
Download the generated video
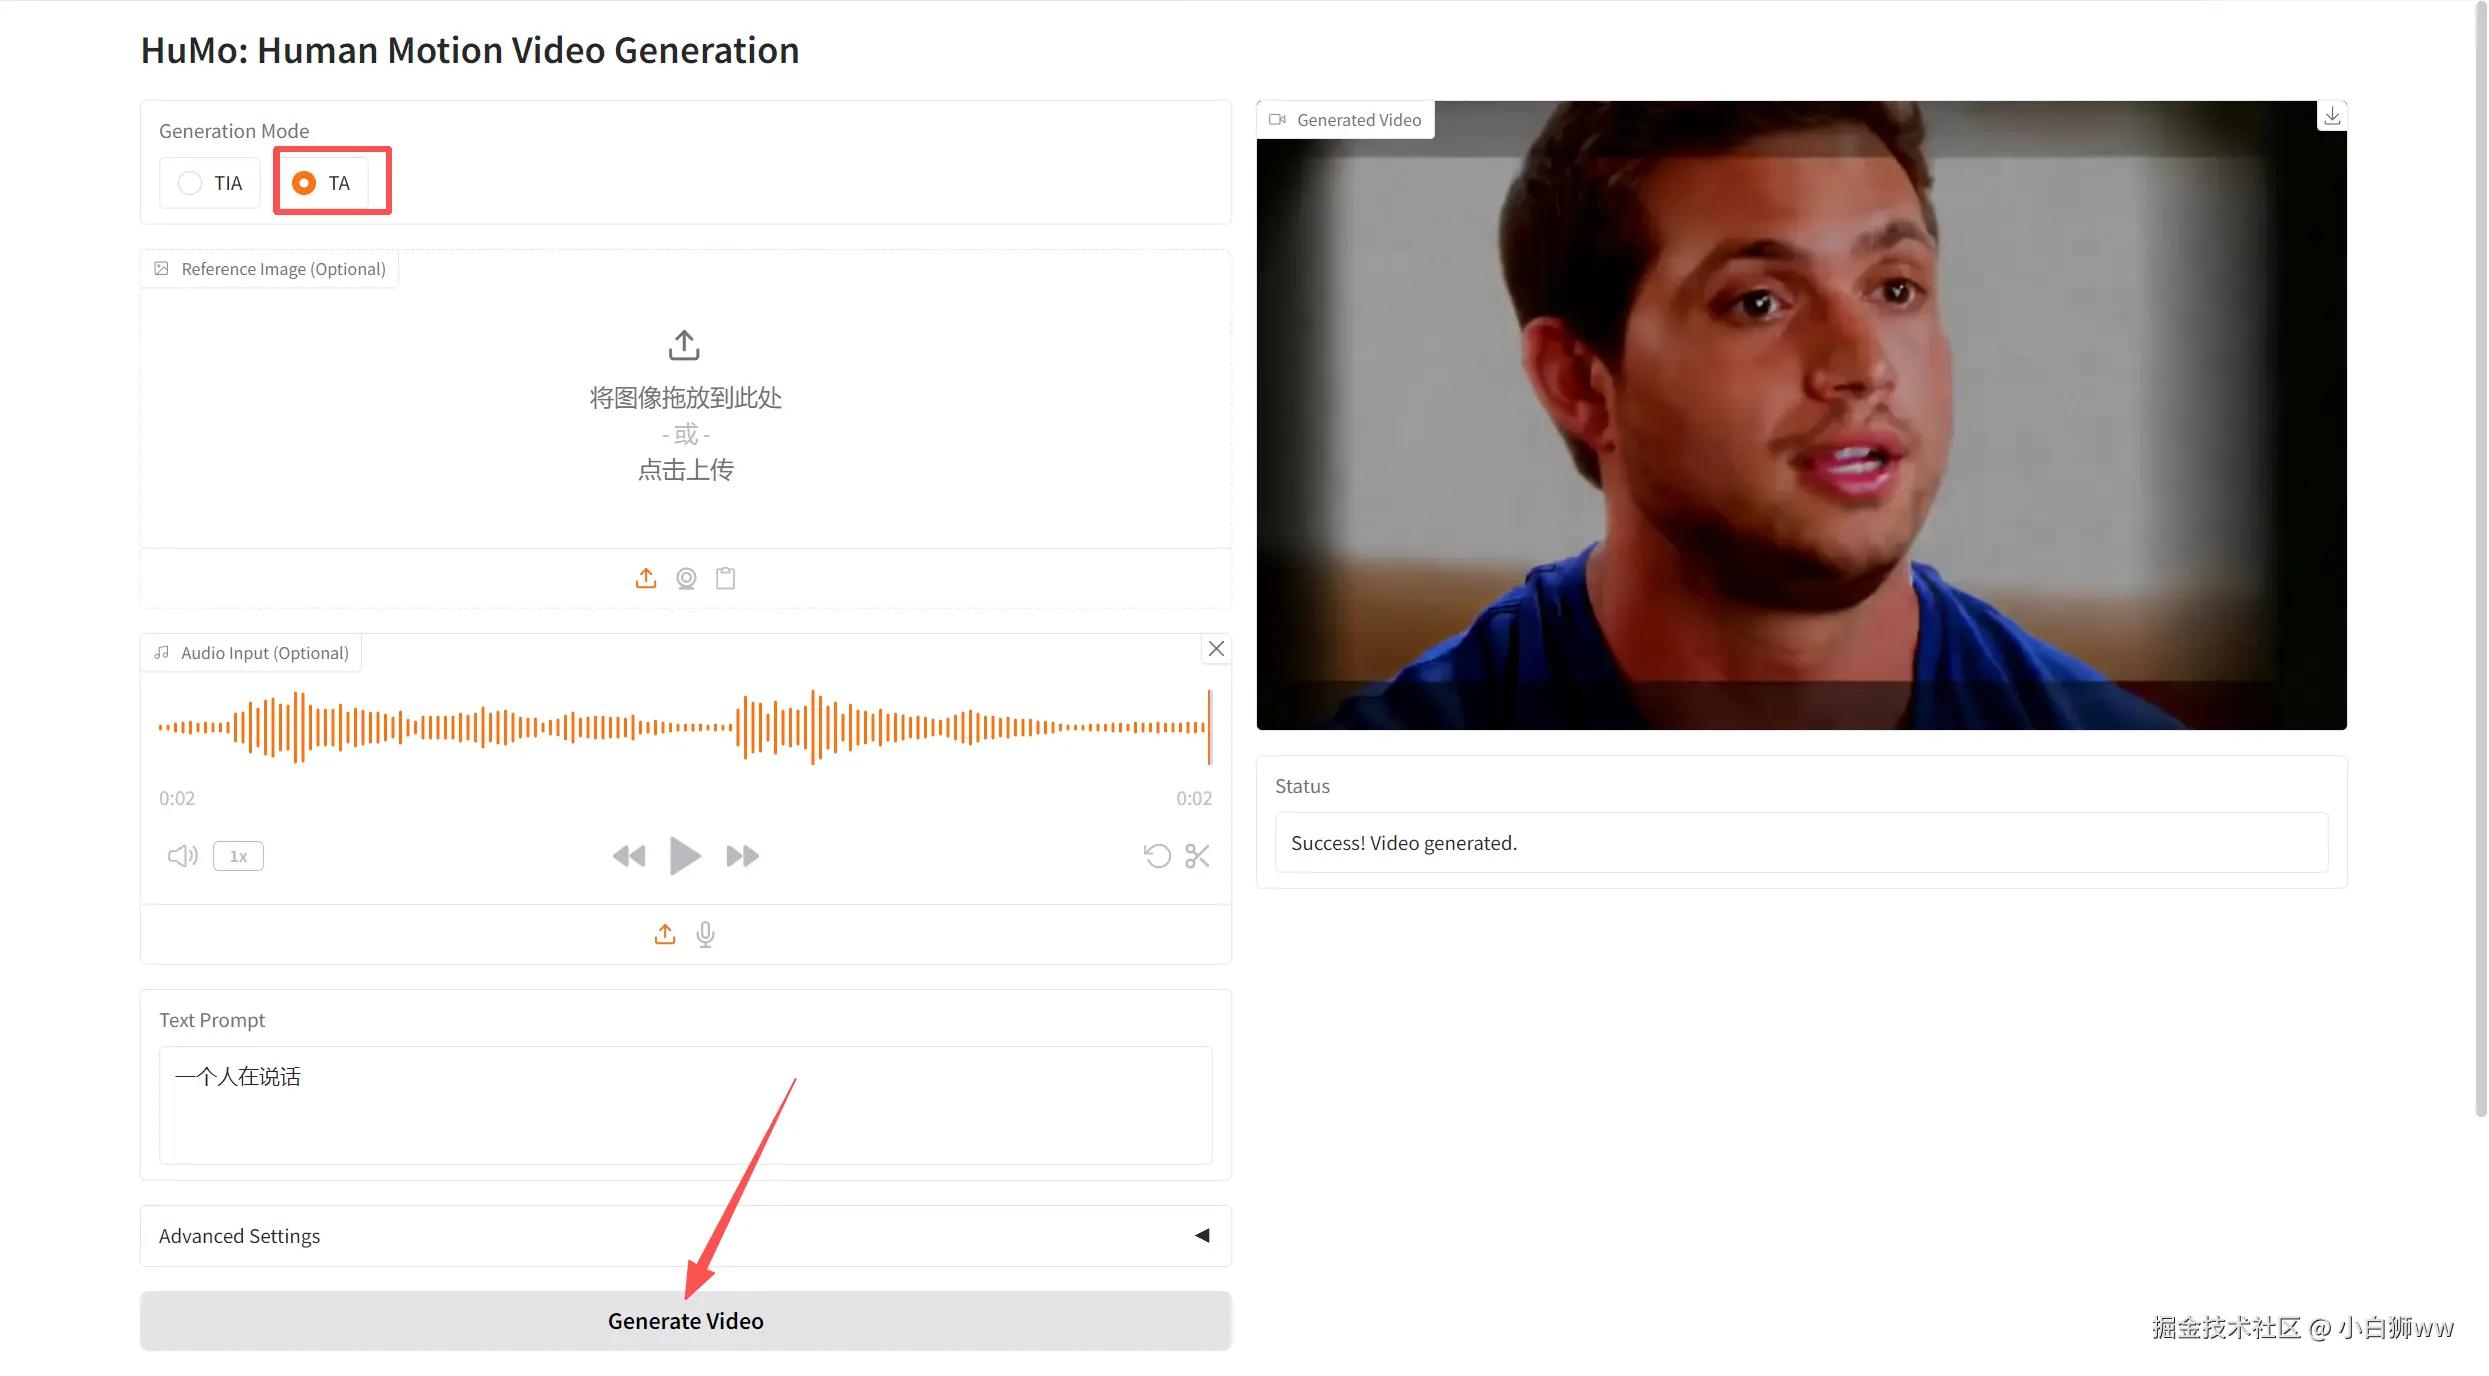point(2332,117)
